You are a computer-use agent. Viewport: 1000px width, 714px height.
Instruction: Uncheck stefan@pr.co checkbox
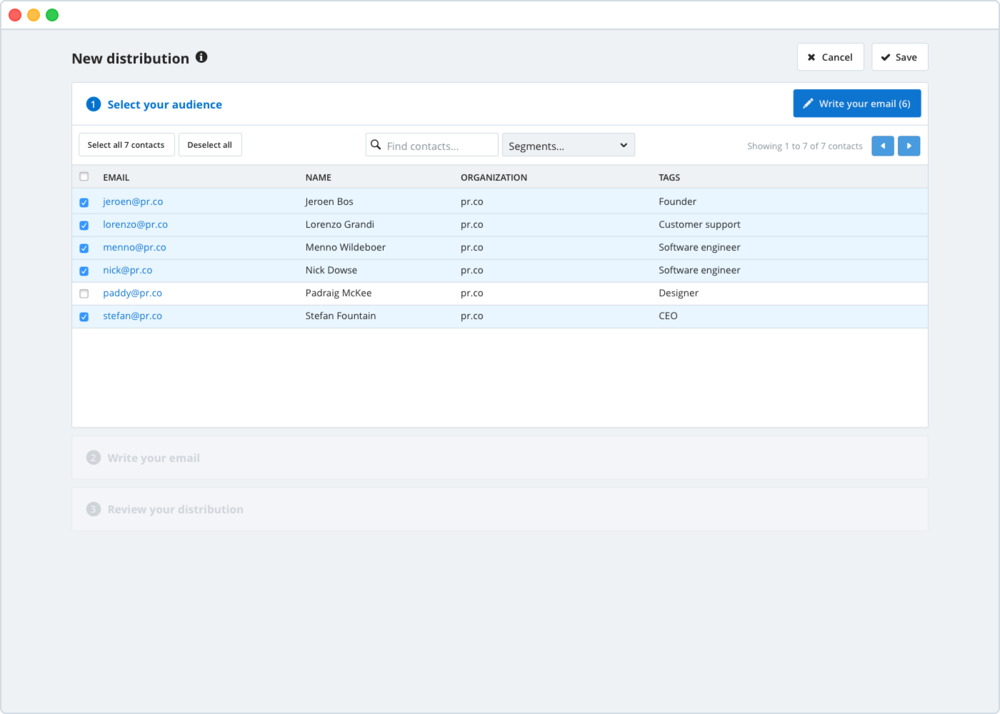pos(84,317)
